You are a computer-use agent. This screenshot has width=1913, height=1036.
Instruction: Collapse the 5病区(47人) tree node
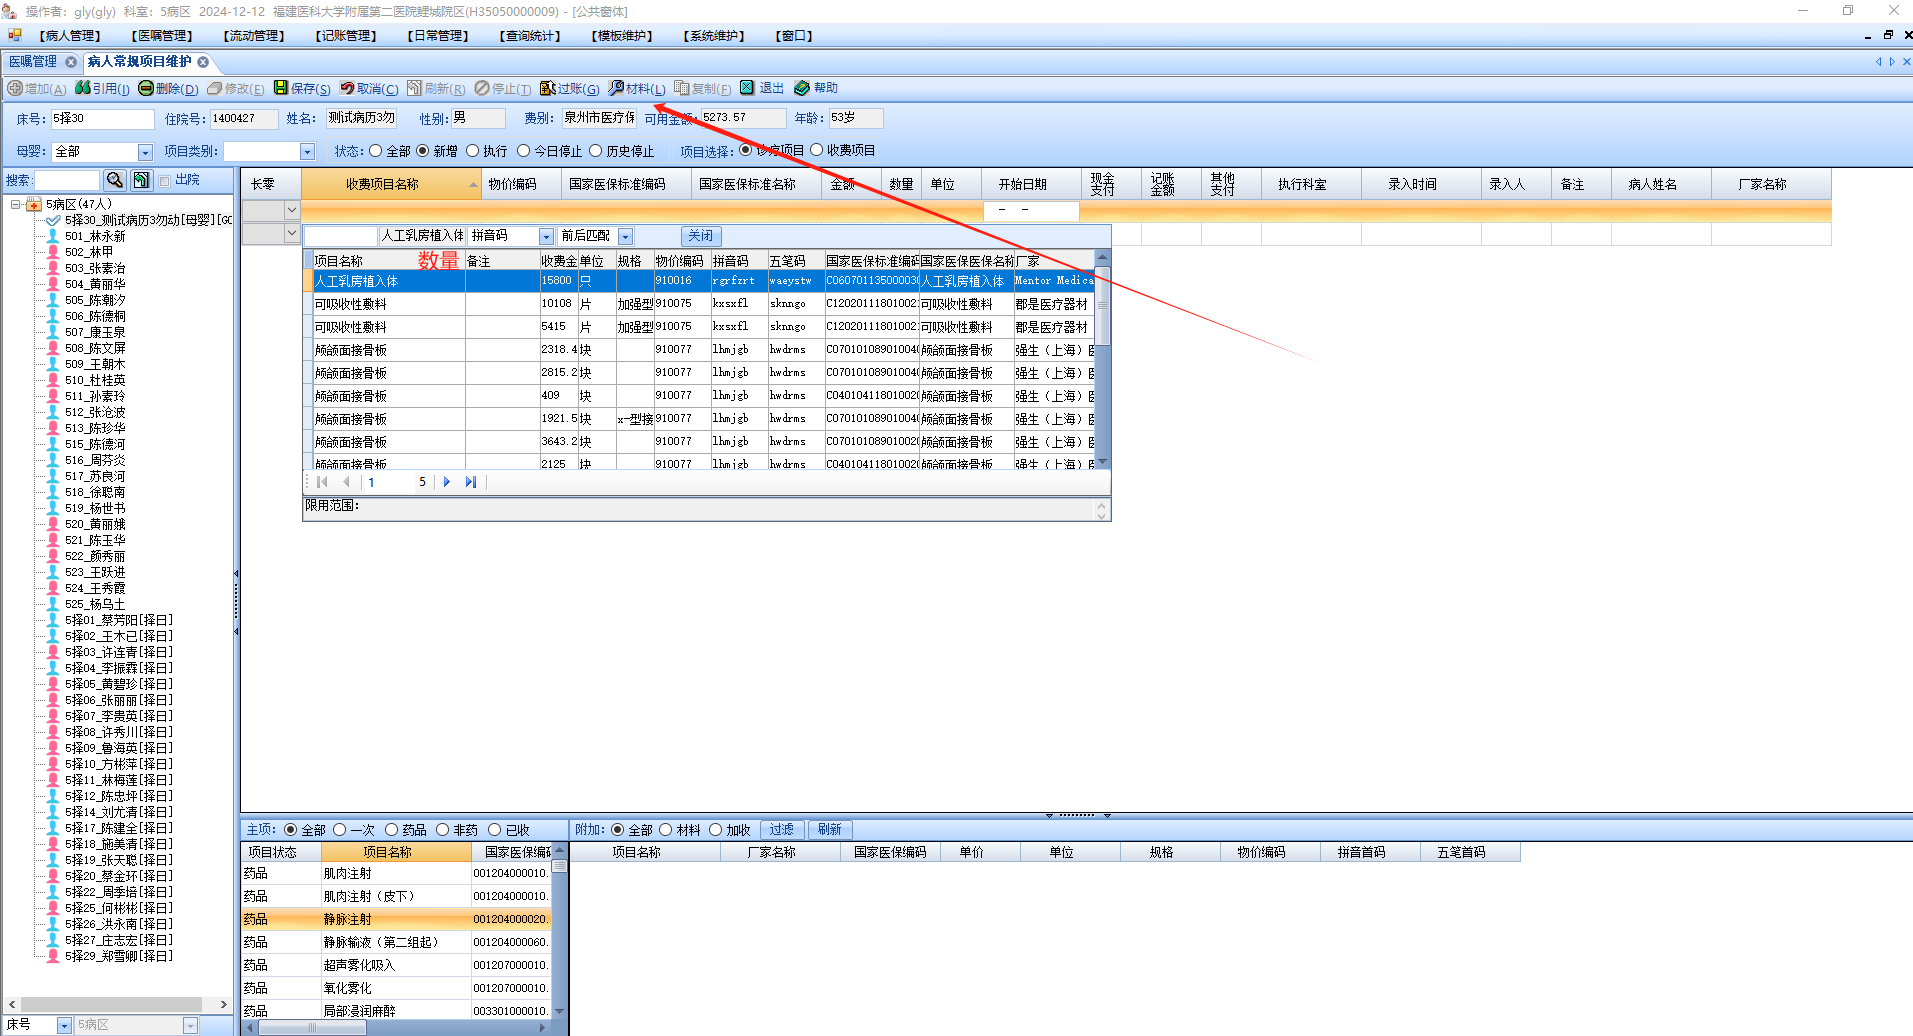16,204
